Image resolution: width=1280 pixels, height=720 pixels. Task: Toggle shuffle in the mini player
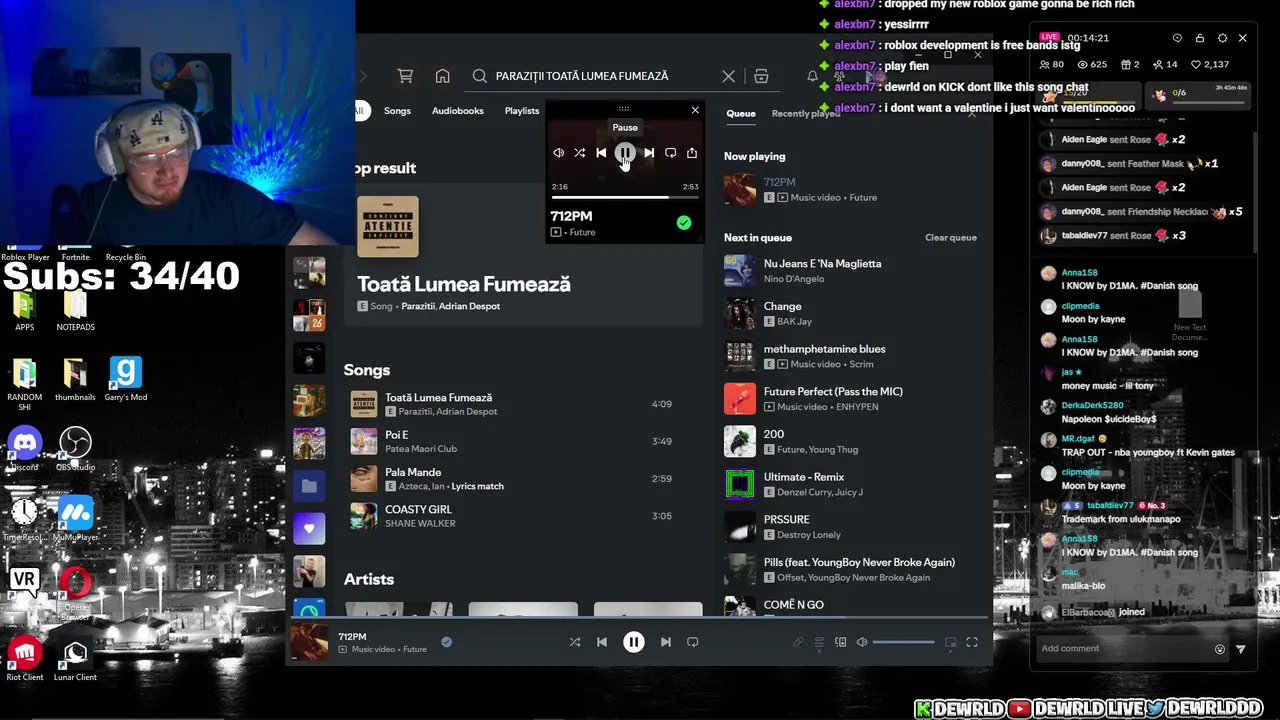point(579,153)
